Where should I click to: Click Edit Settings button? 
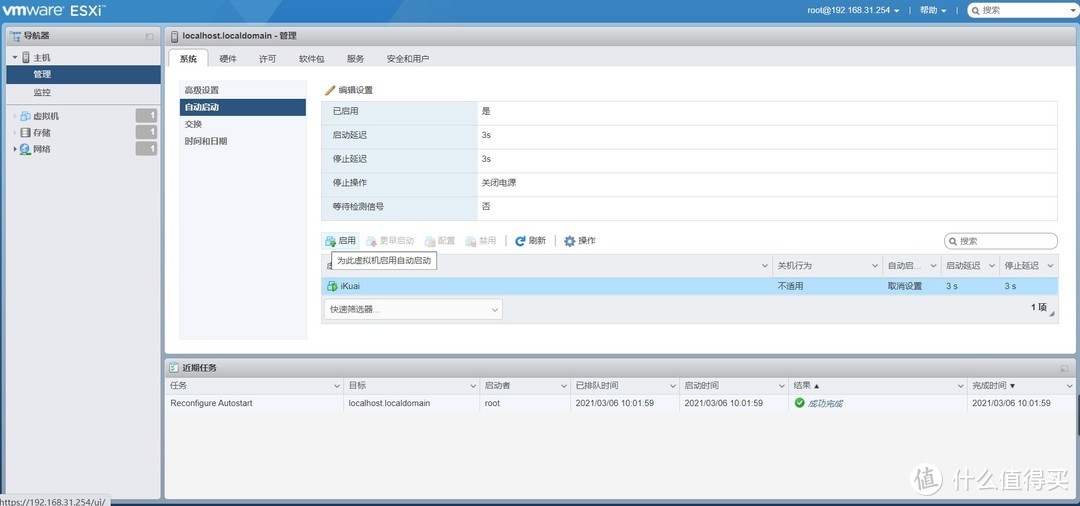(x=349, y=90)
